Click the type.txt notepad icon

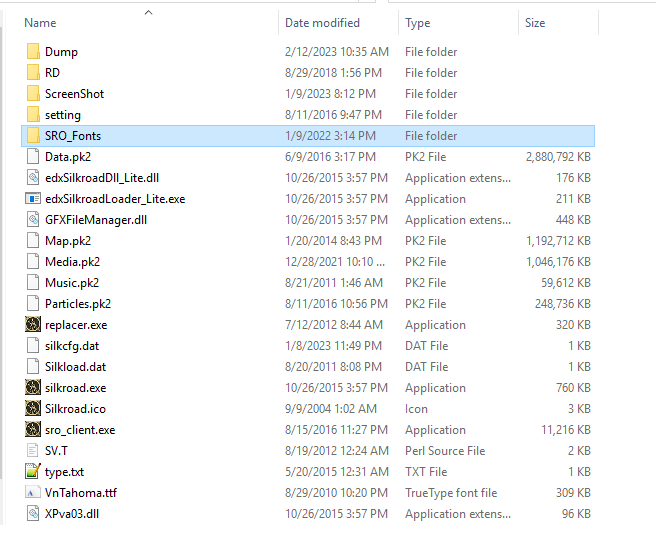(33, 471)
